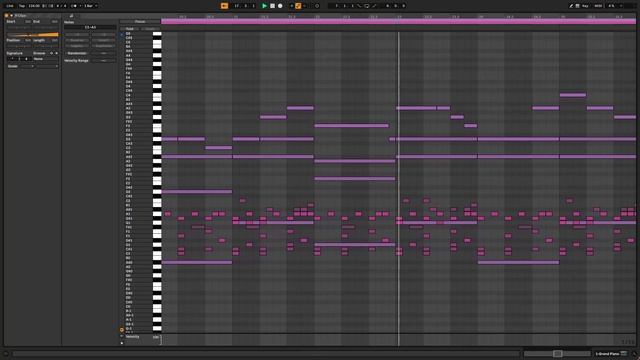Viewport: 640px width, 360px height.
Task: Toggle the orange lane icon above Velocity
Action: 122,330
